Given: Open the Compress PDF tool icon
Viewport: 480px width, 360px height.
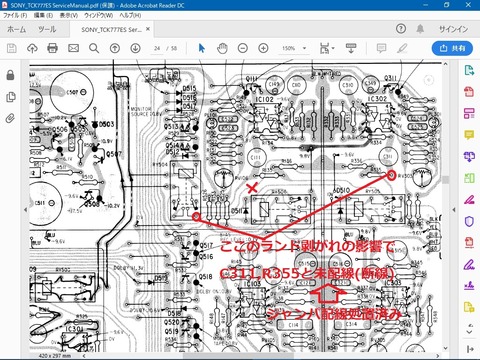Looking at the screenshot, I should tap(469, 242).
